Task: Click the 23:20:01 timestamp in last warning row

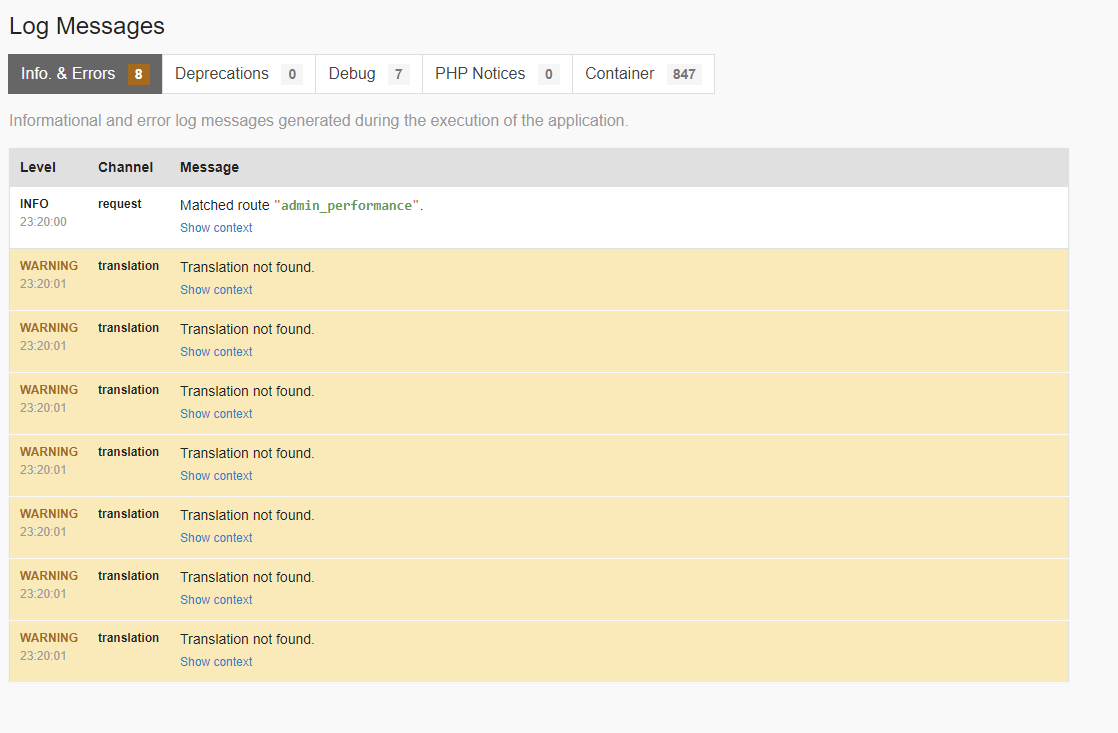Action: [x=43, y=656]
